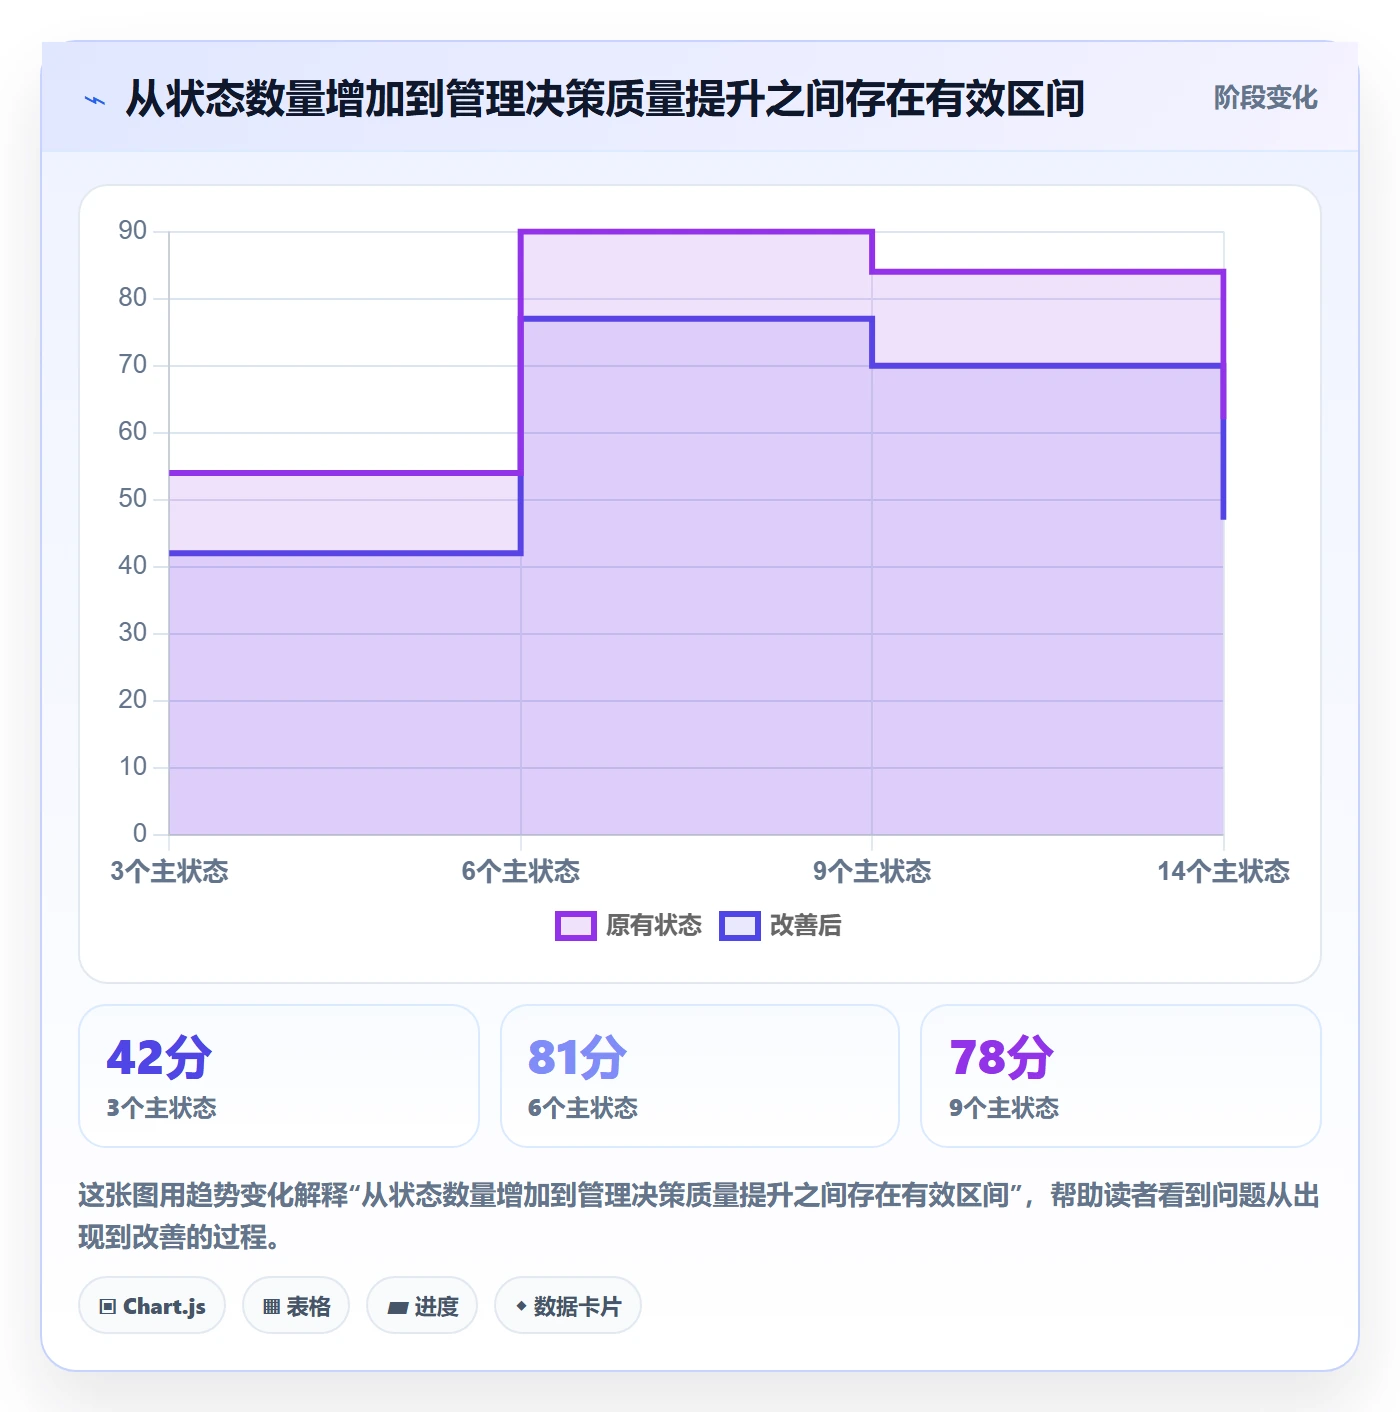Click the 3个主状态 x-axis label
Screen dimensions: 1400x1412
(x=169, y=872)
